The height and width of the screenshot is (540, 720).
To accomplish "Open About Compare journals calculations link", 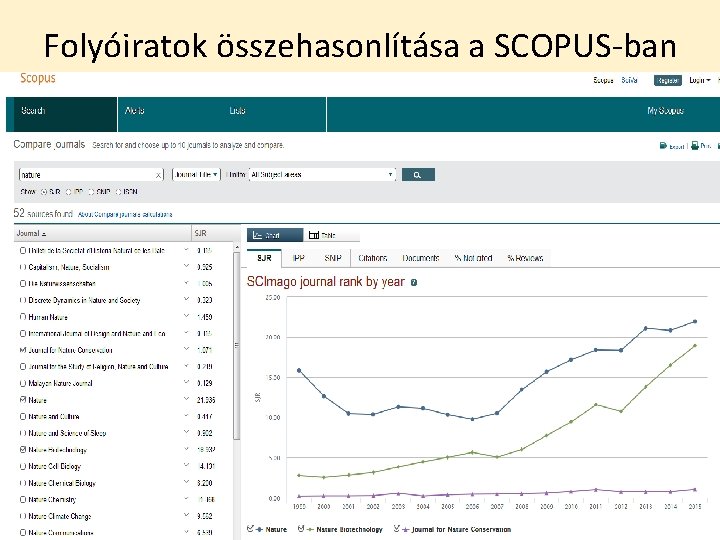I will pos(125,214).
